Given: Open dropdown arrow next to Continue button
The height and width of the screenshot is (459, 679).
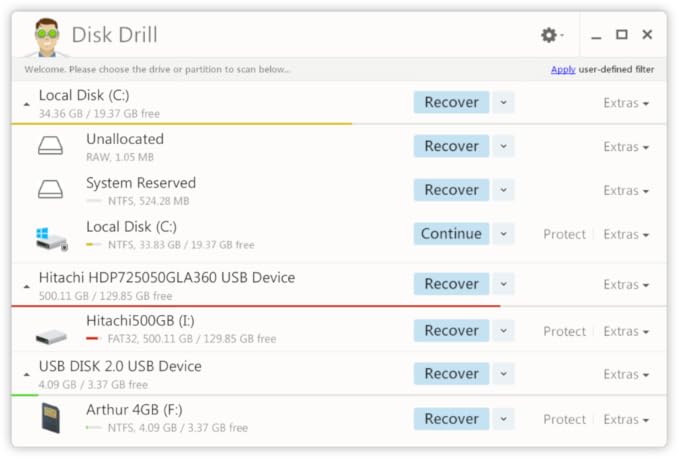Looking at the screenshot, I should (x=503, y=234).
